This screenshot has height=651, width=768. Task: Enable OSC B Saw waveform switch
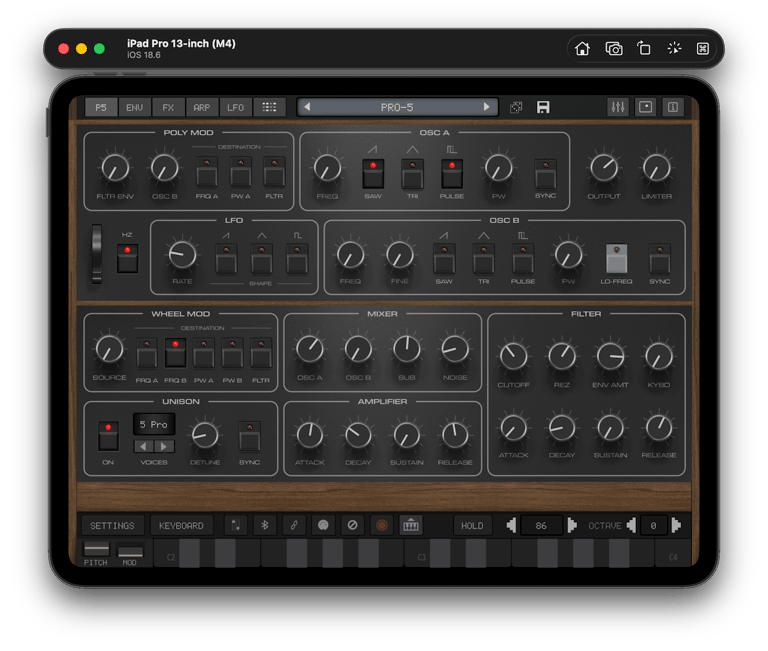(x=444, y=258)
